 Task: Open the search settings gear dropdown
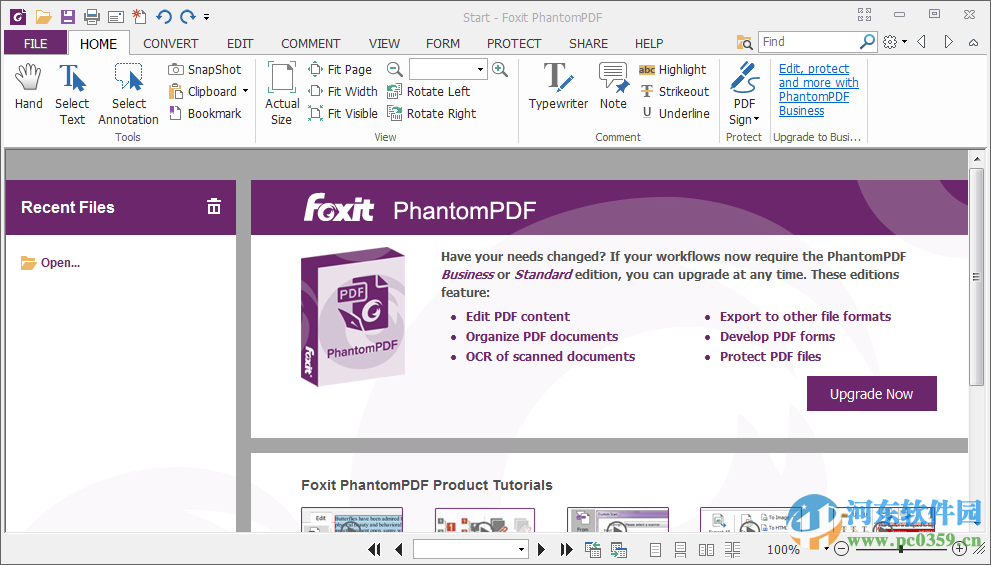tap(894, 42)
